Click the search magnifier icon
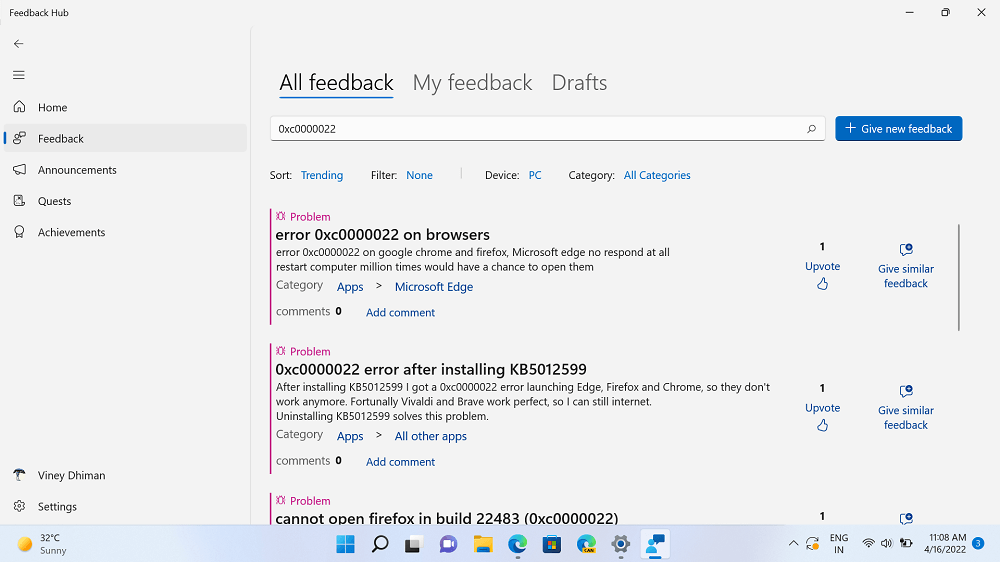Screen dimensions: 1000x562 tap(811, 129)
